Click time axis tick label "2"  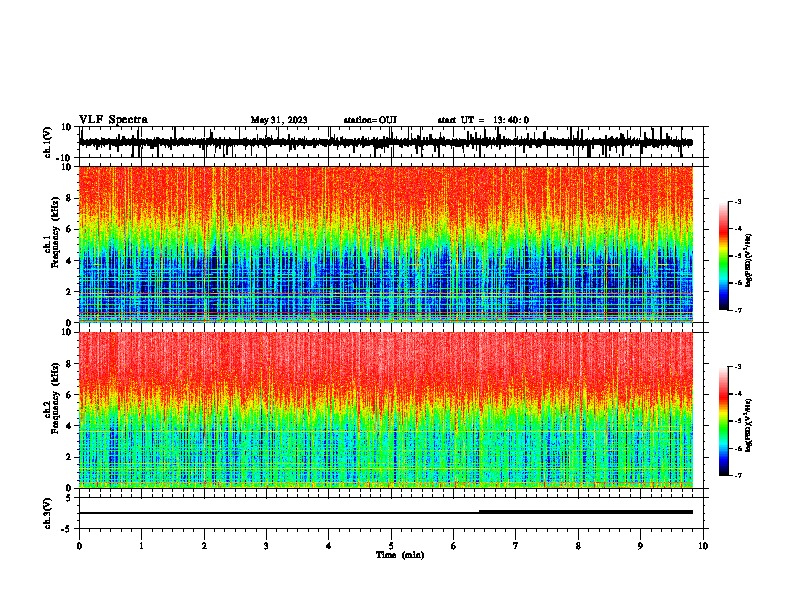(x=204, y=546)
